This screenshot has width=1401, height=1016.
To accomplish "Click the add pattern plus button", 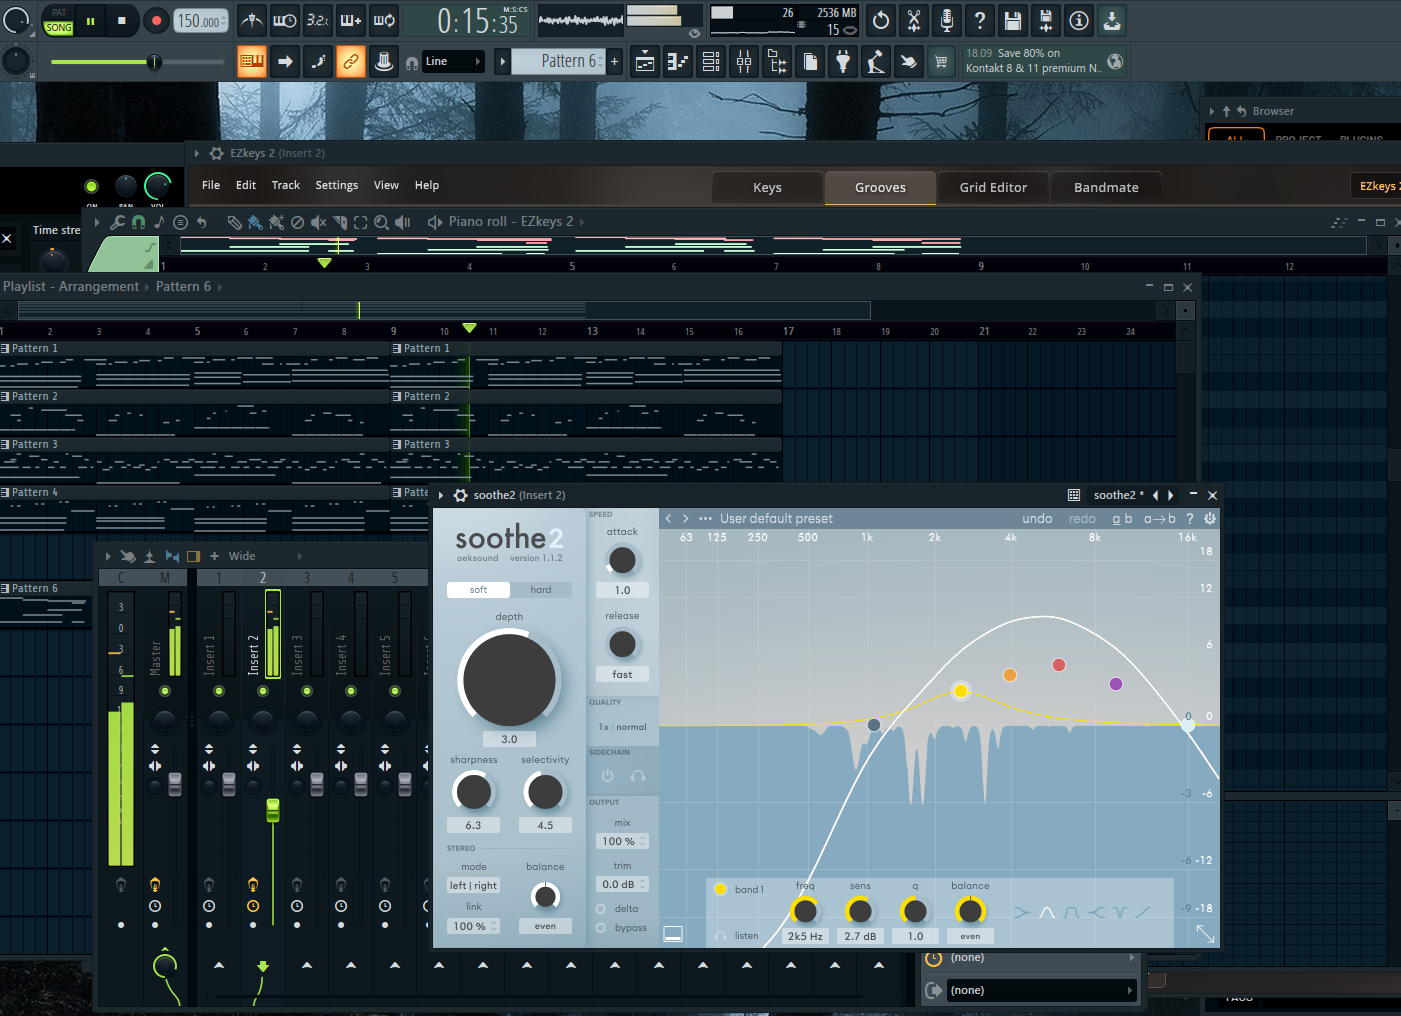I will pos(614,62).
